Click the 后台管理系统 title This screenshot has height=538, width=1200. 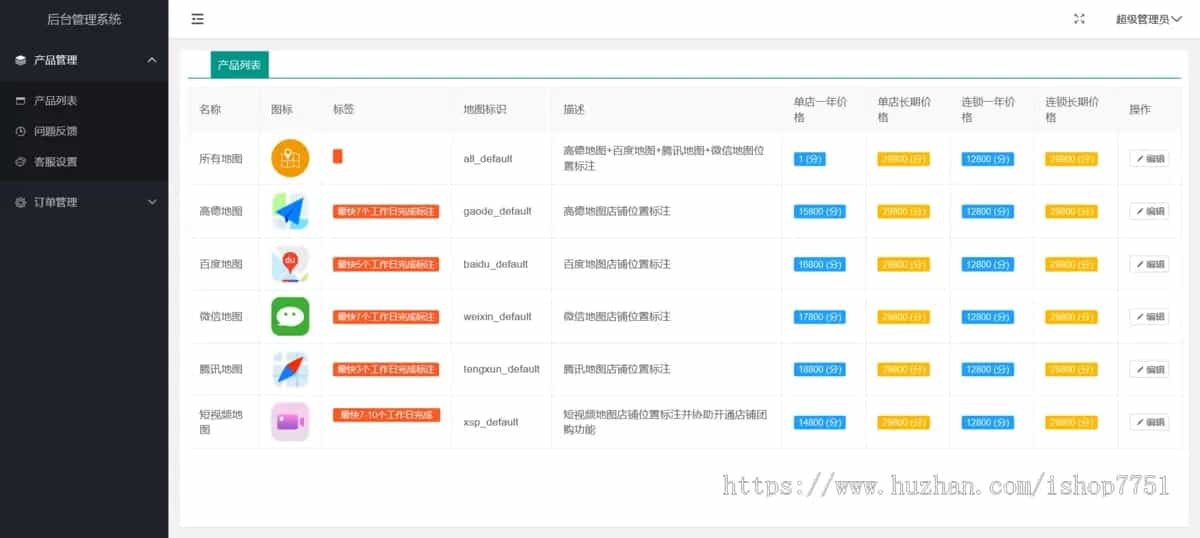click(84, 19)
